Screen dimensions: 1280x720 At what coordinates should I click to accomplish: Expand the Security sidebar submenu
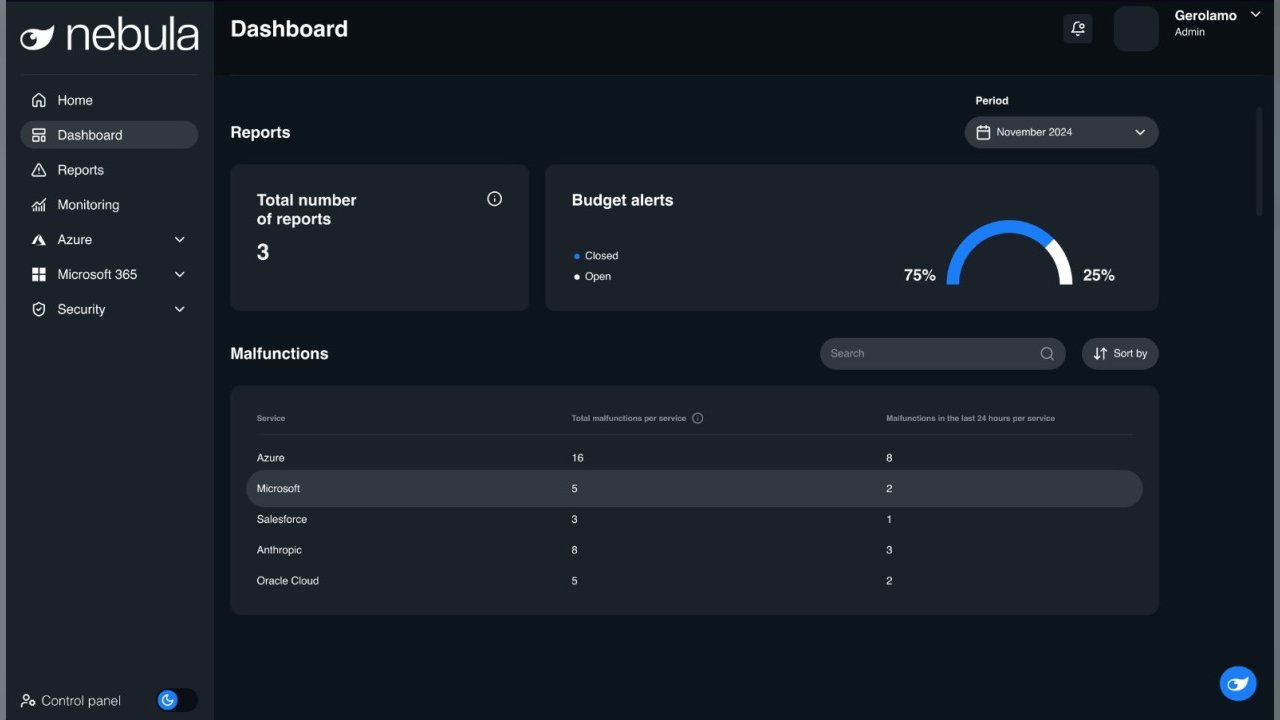180,309
